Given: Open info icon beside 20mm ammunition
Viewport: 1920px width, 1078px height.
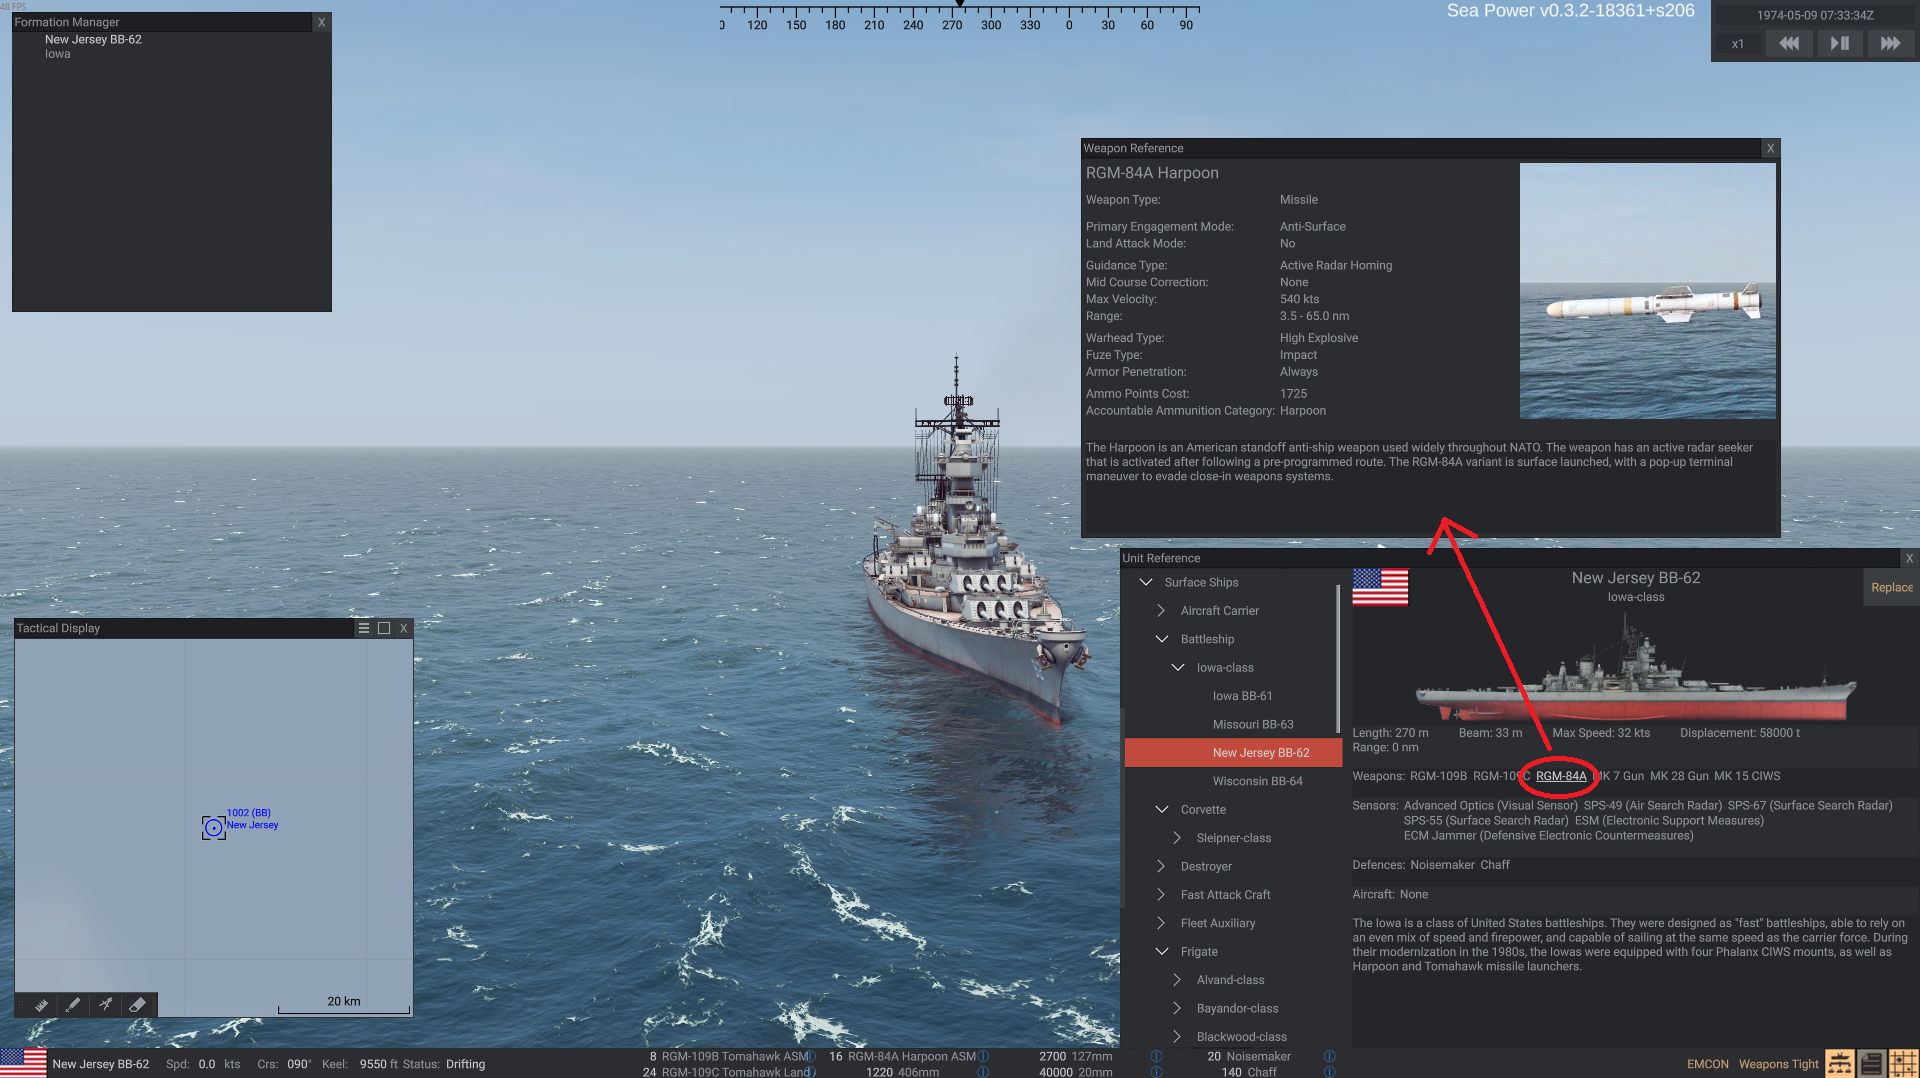Looking at the screenshot, I should 1156,1072.
